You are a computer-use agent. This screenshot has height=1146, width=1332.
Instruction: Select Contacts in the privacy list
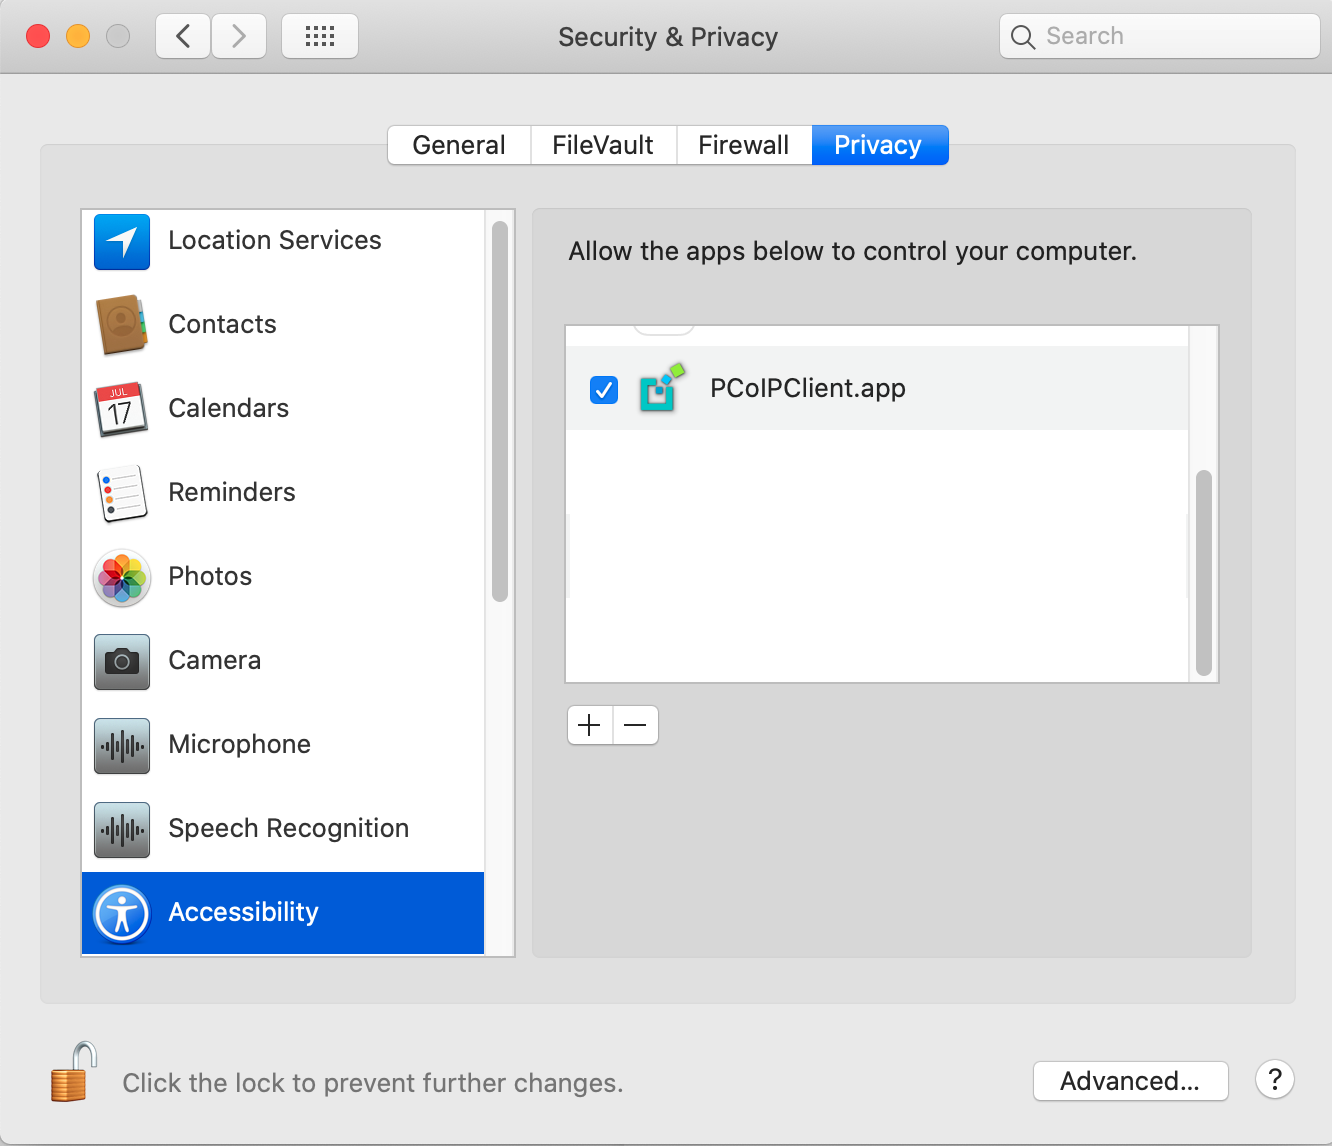pos(283,325)
